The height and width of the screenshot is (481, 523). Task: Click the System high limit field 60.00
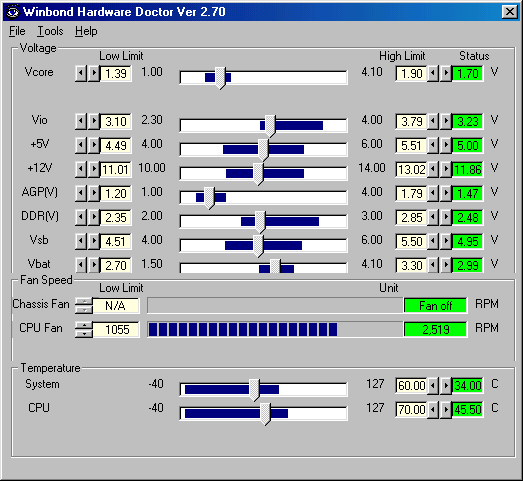click(x=411, y=386)
